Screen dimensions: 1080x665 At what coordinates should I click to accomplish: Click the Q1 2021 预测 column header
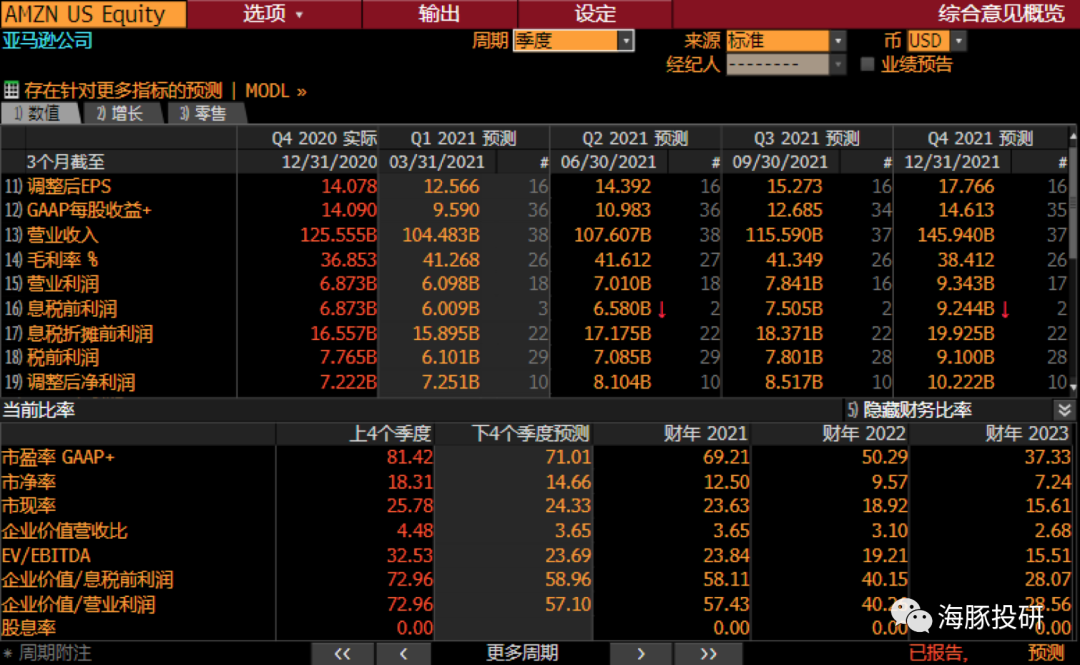point(464,138)
